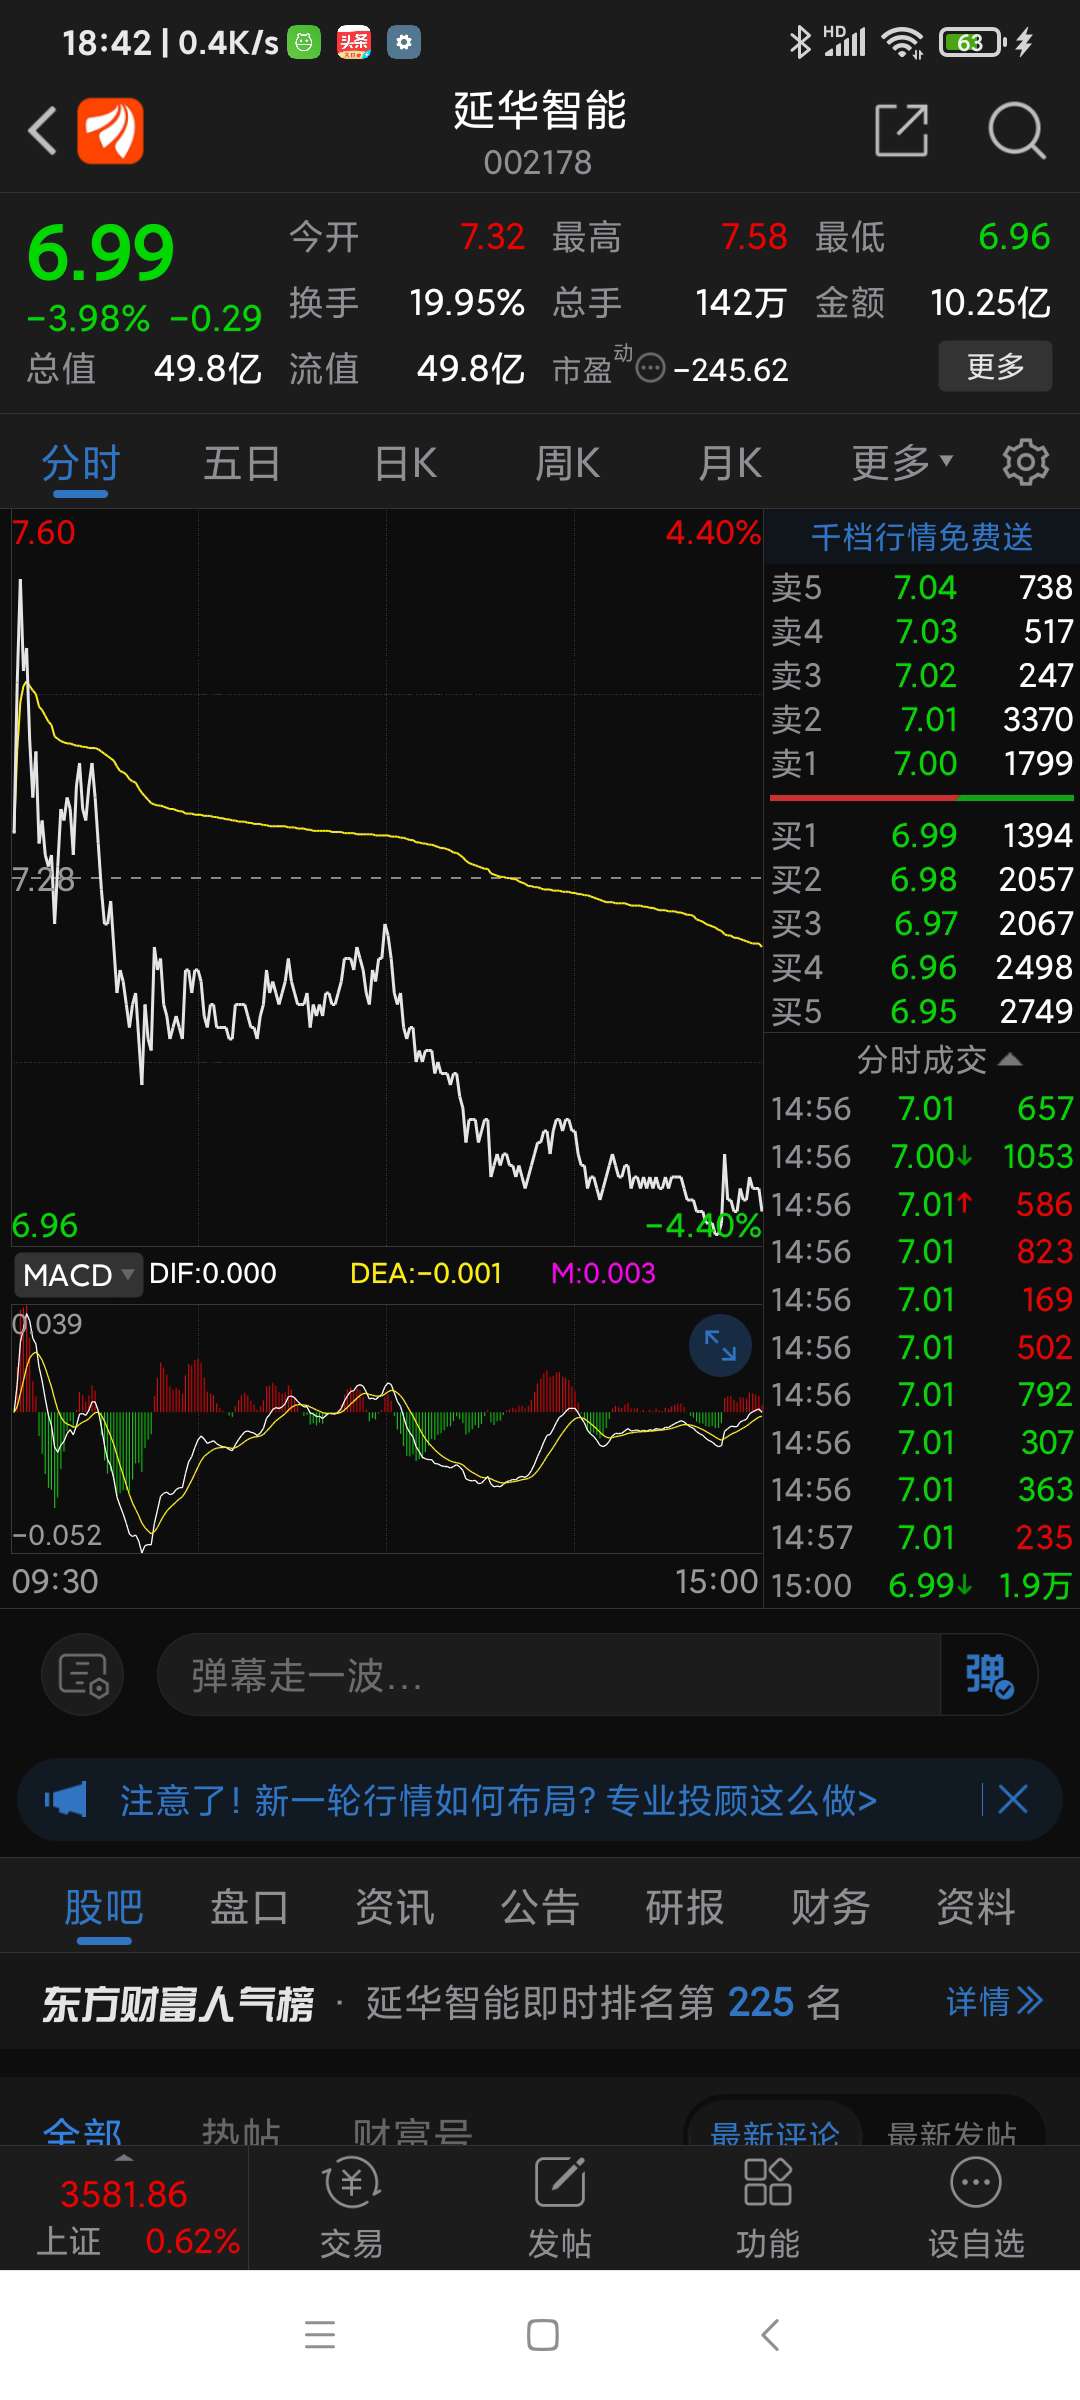Viewport: 1080px width, 2400px height.
Task: Open 详情 ranking details link
Action: click(x=994, y=2002)
